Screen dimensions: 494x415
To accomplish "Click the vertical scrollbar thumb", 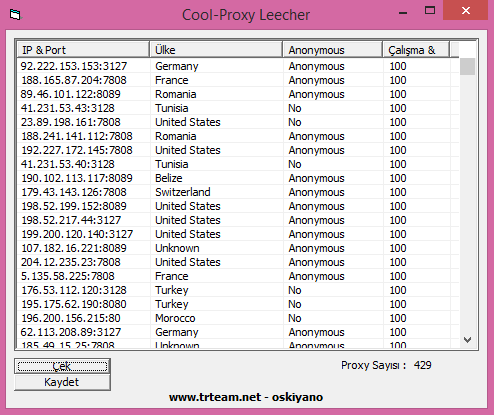I will [x=467, y=66].
